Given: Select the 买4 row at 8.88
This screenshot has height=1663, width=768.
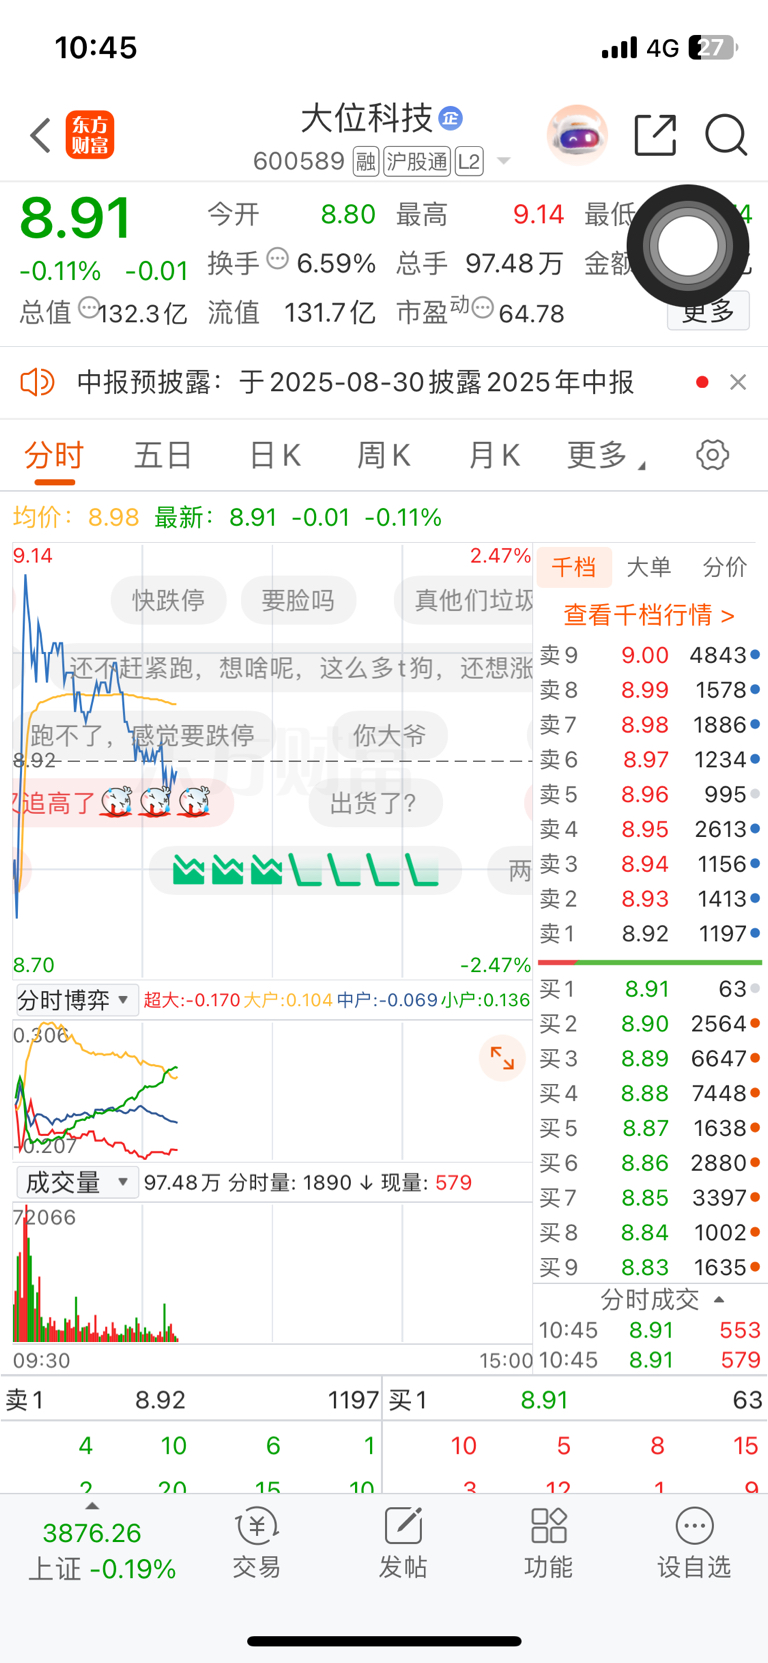Looking at the screenshot, I should 650,1093.
